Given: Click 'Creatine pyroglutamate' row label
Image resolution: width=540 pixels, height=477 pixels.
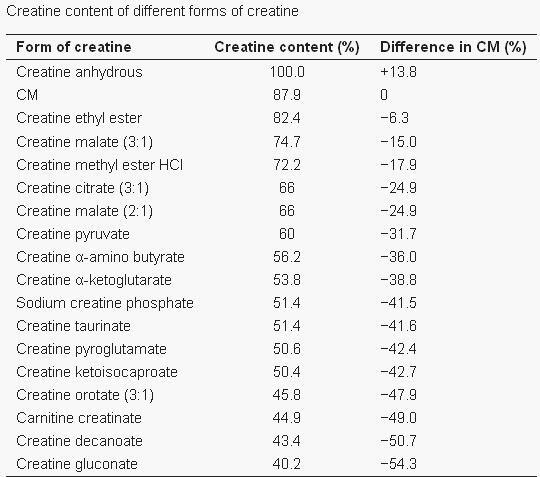Looking at the screenshot, I should point(91,349).
